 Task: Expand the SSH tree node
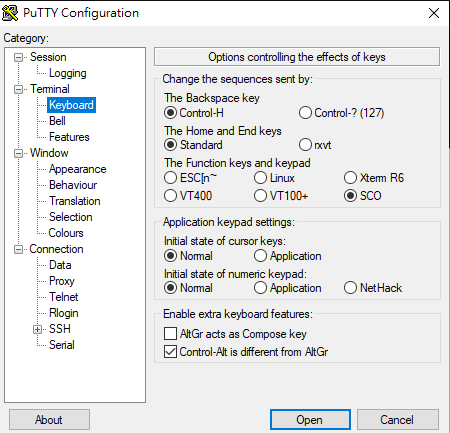[37, 329]
